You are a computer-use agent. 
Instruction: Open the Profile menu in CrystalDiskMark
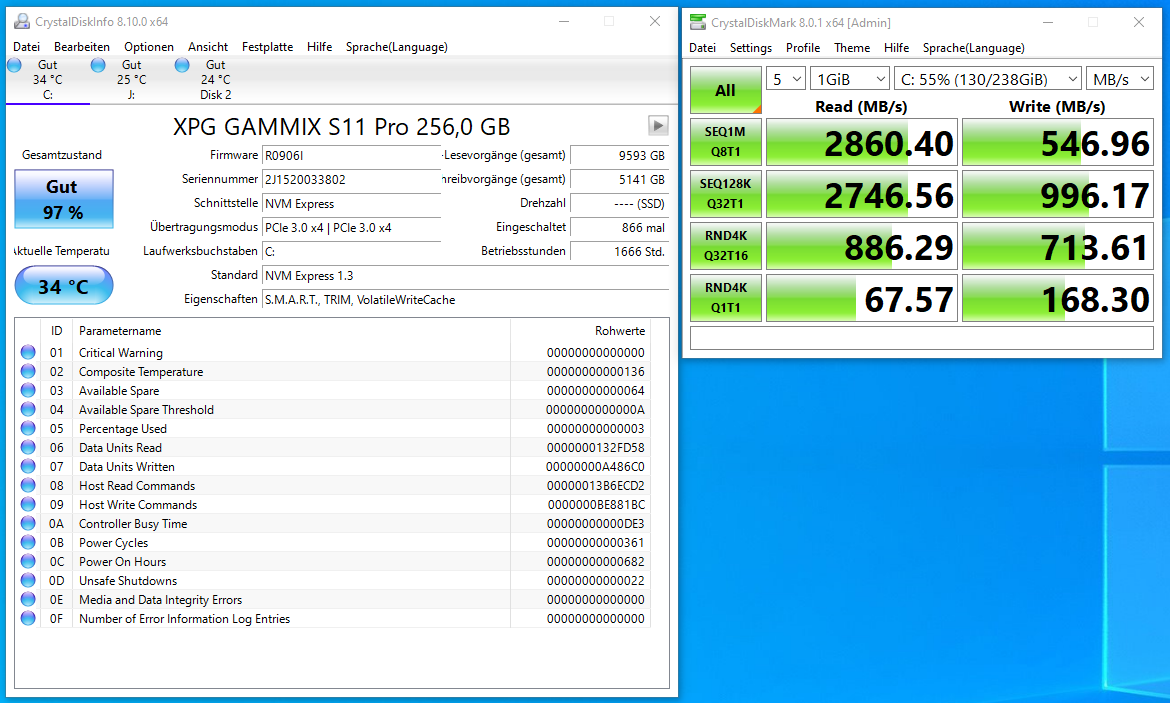click(803, 48)
